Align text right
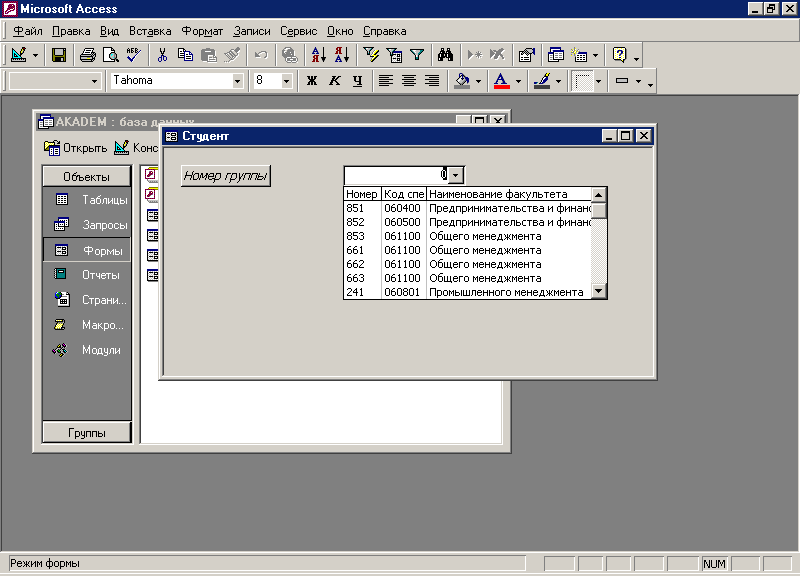Image resolution: width=800 pixels, height=576 pixels. point(432,81)
